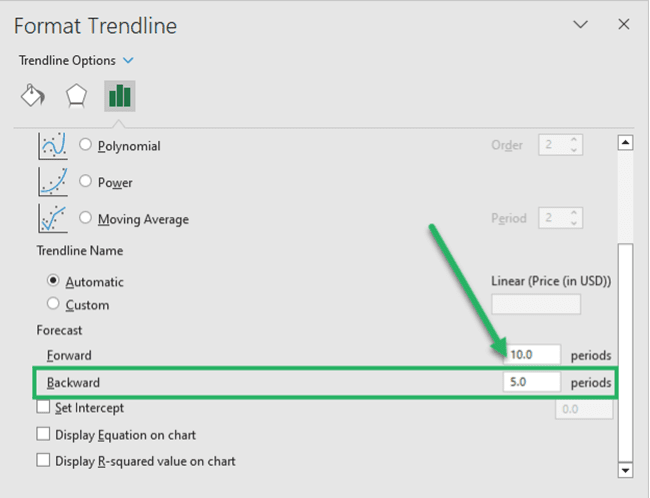Screen dimensions: 650x498
Task: Click the scrollbar up arrow
Action: [x=625, y=143]
